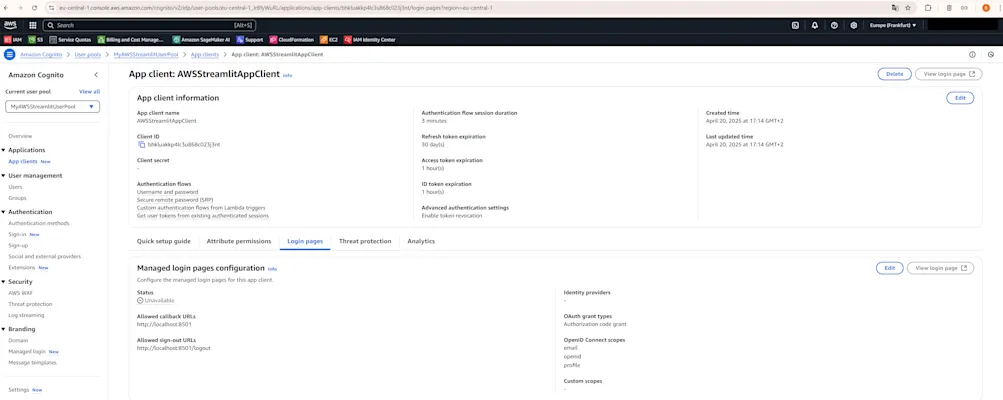
Task: Open the AWS home logo
Action: (10, 25)
